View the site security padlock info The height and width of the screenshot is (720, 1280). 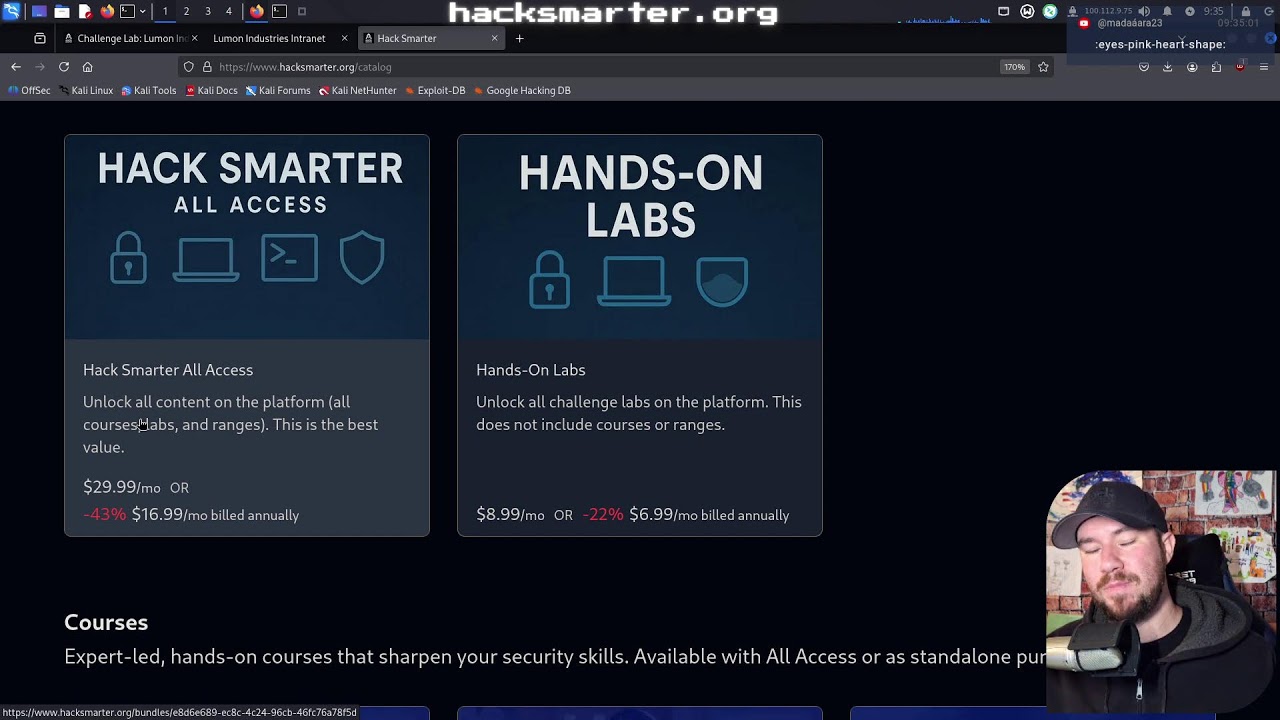207,67
